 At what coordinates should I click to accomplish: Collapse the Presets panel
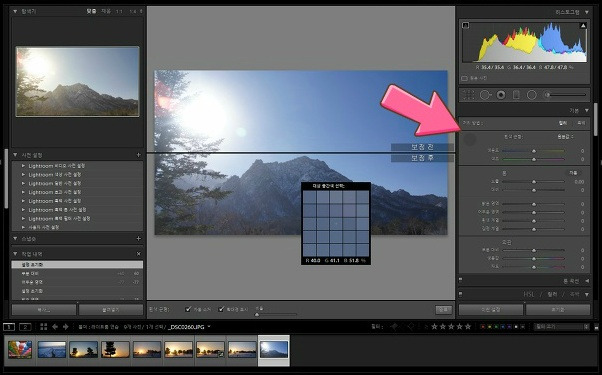point(15,155)
